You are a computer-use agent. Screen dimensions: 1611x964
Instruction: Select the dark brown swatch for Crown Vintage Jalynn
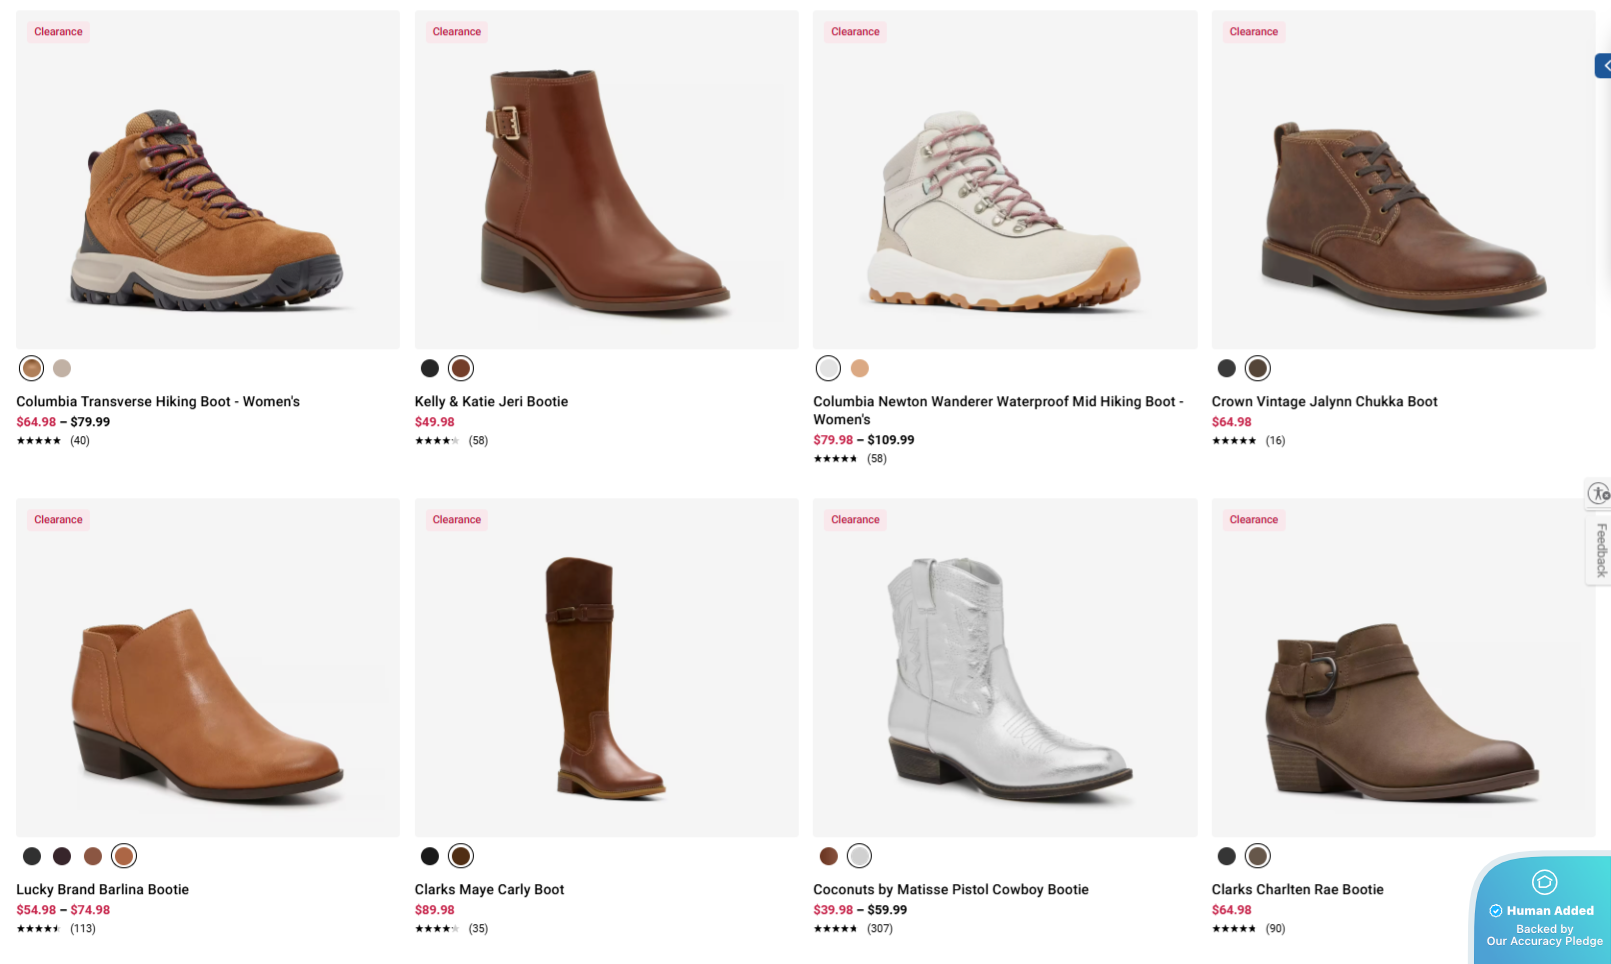coord(1257,368)
